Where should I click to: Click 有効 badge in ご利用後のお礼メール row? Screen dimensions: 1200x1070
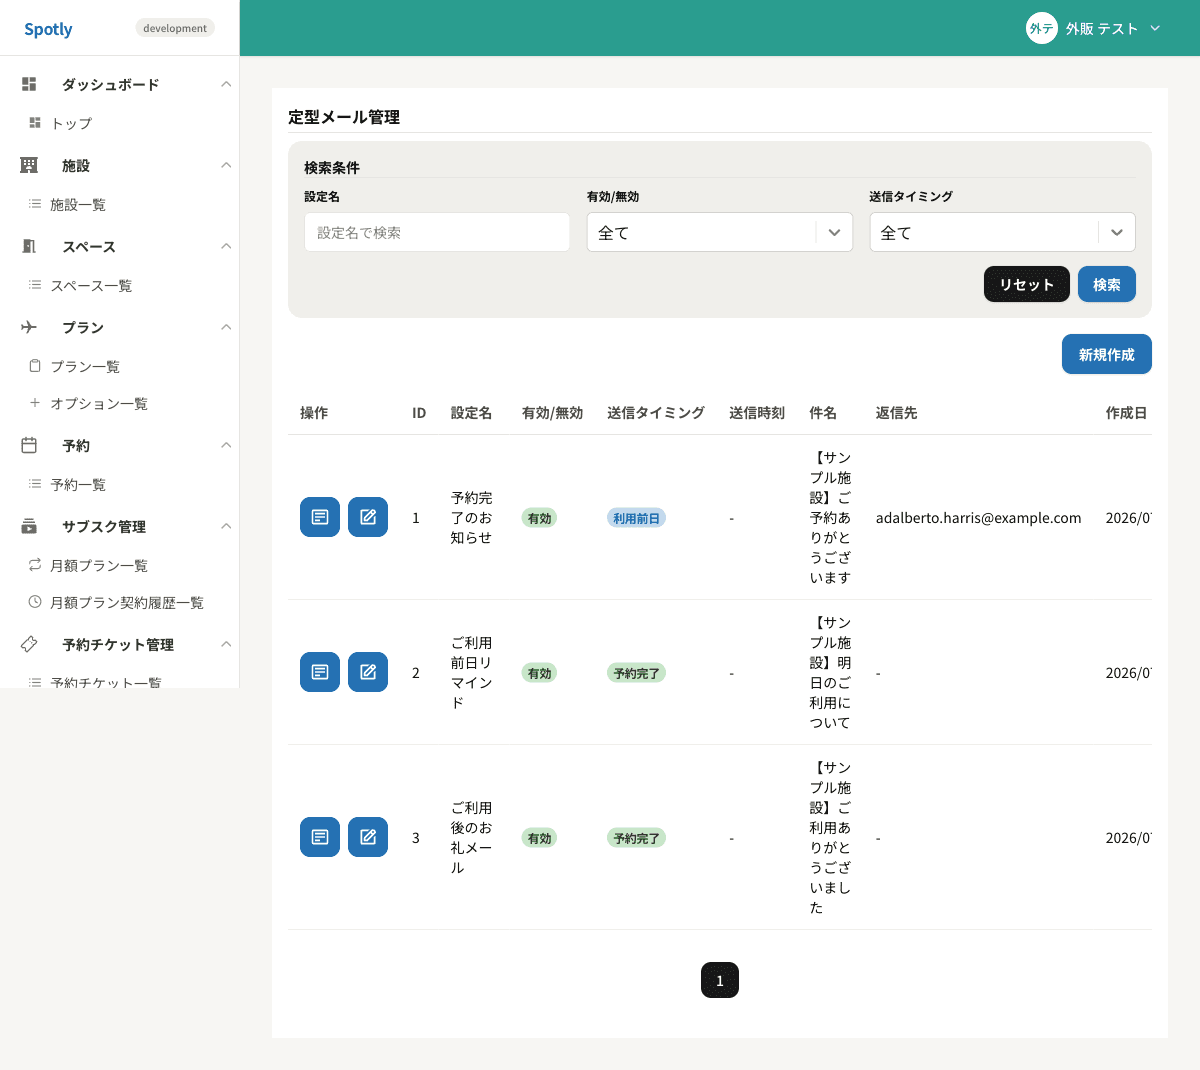[x=539, y=838]
